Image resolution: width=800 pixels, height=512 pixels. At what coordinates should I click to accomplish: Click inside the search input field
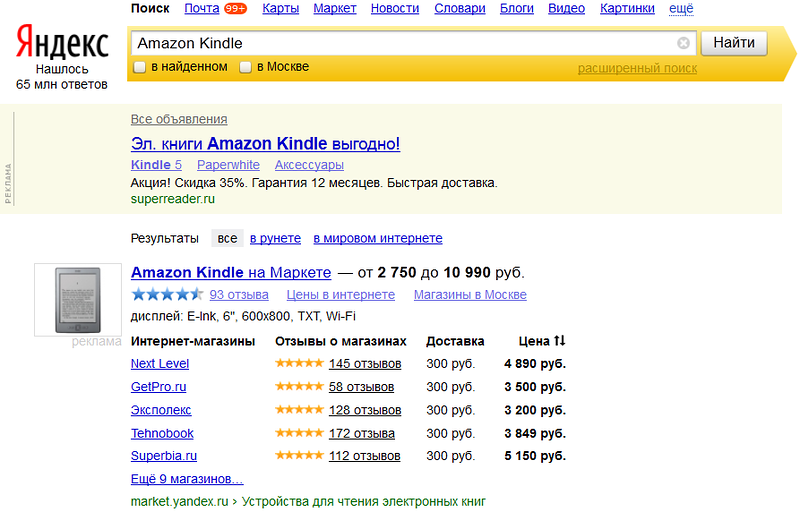click(400, 43)
